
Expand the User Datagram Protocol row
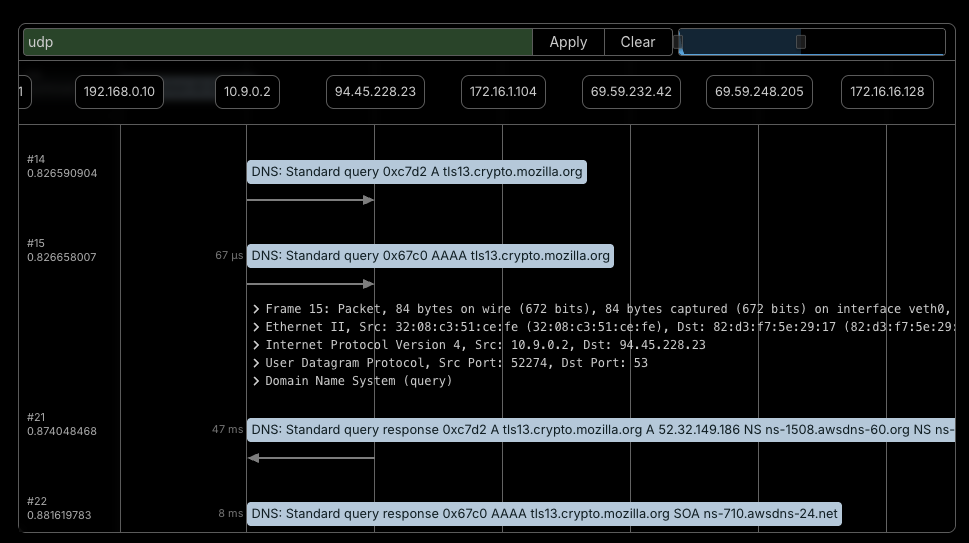point(257,363)
